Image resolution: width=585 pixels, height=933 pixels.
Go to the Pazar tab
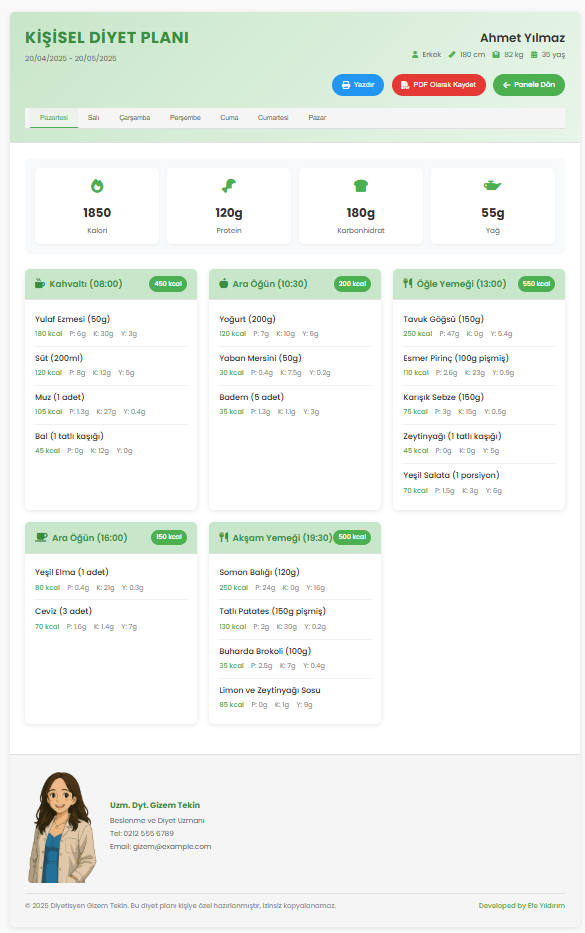point(317,118)
